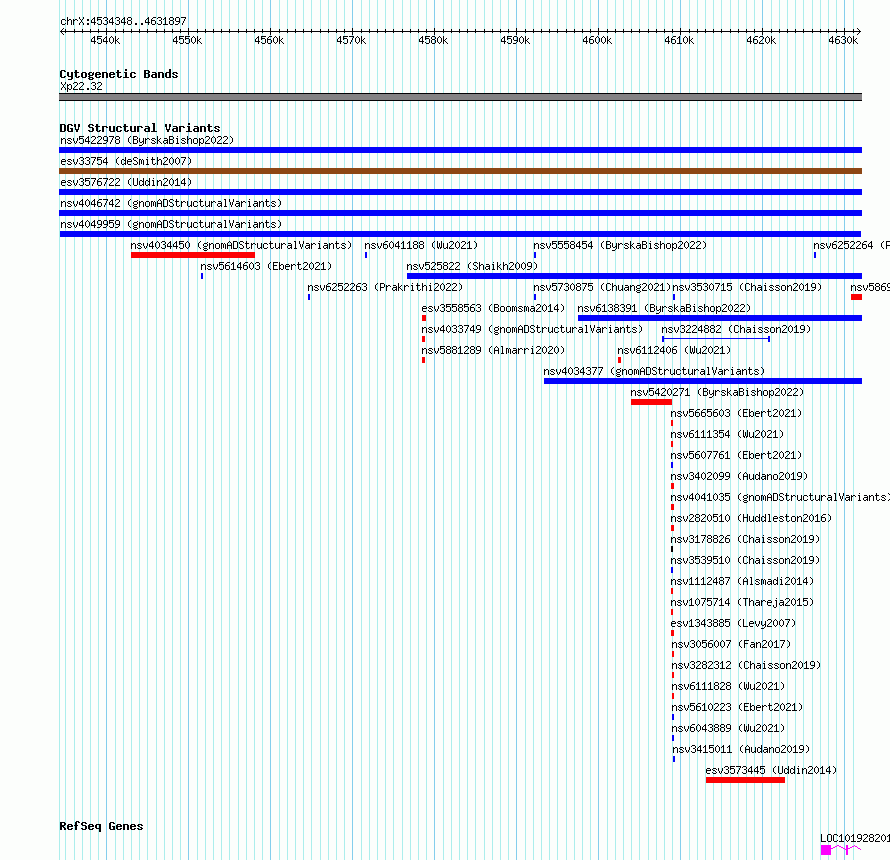
Task: Click the blue nsv4034377 variant bar
Action: pos(703,381)
